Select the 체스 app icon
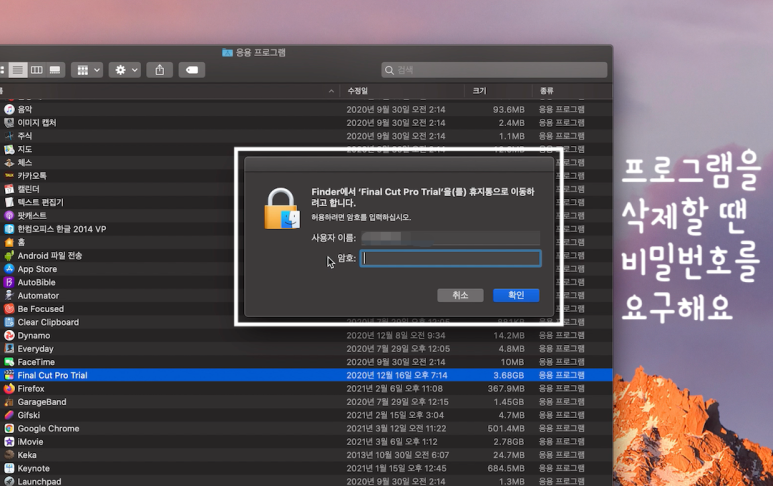This screenshot has height=486, width=773. (x=9, y=163)
